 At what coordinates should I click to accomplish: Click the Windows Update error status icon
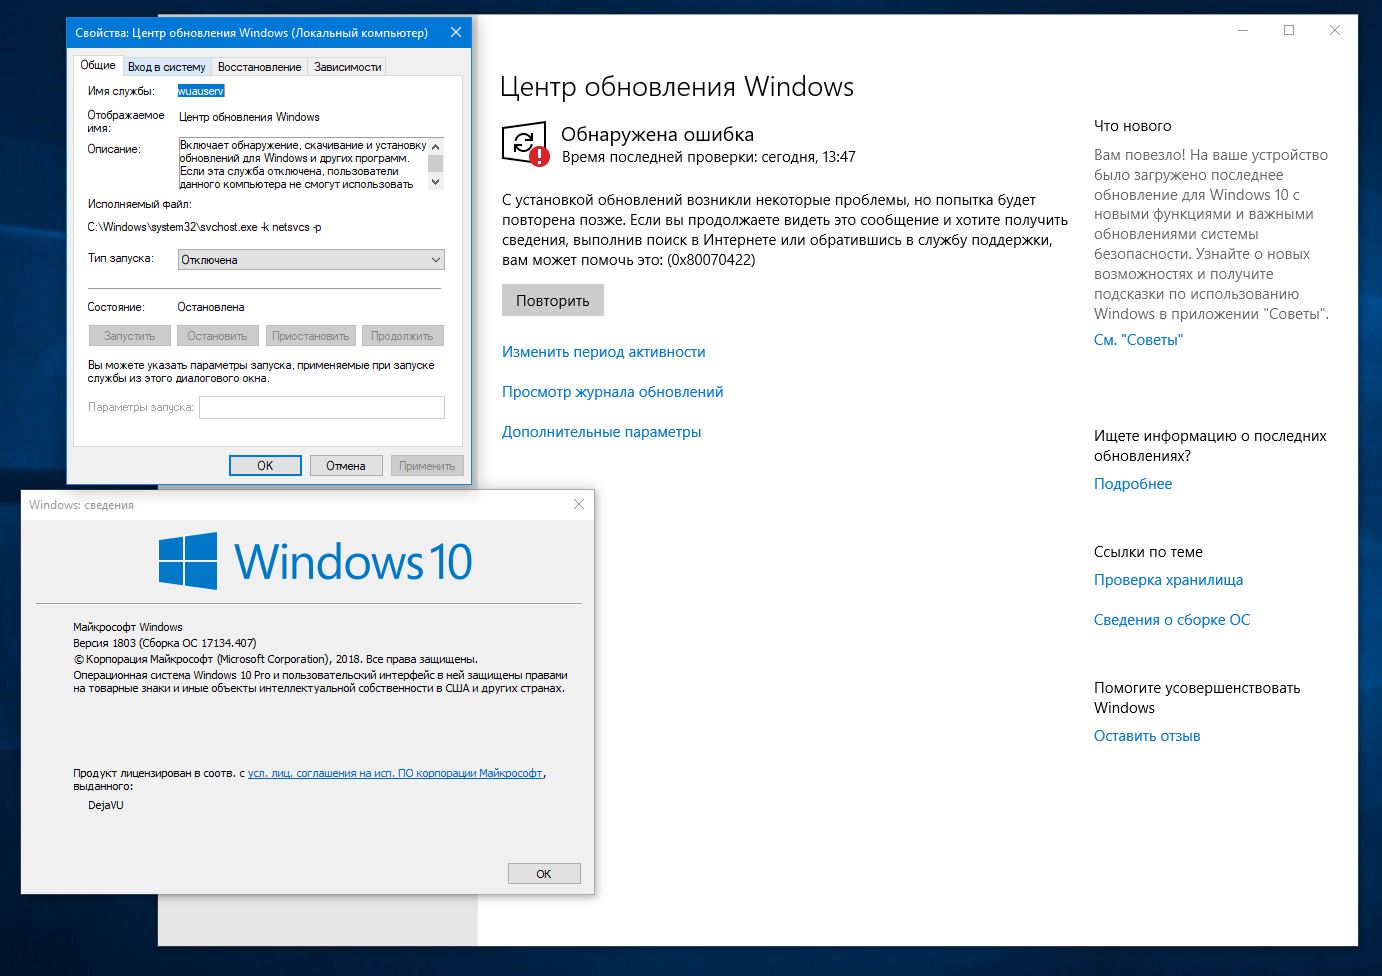tap(524, 144)
